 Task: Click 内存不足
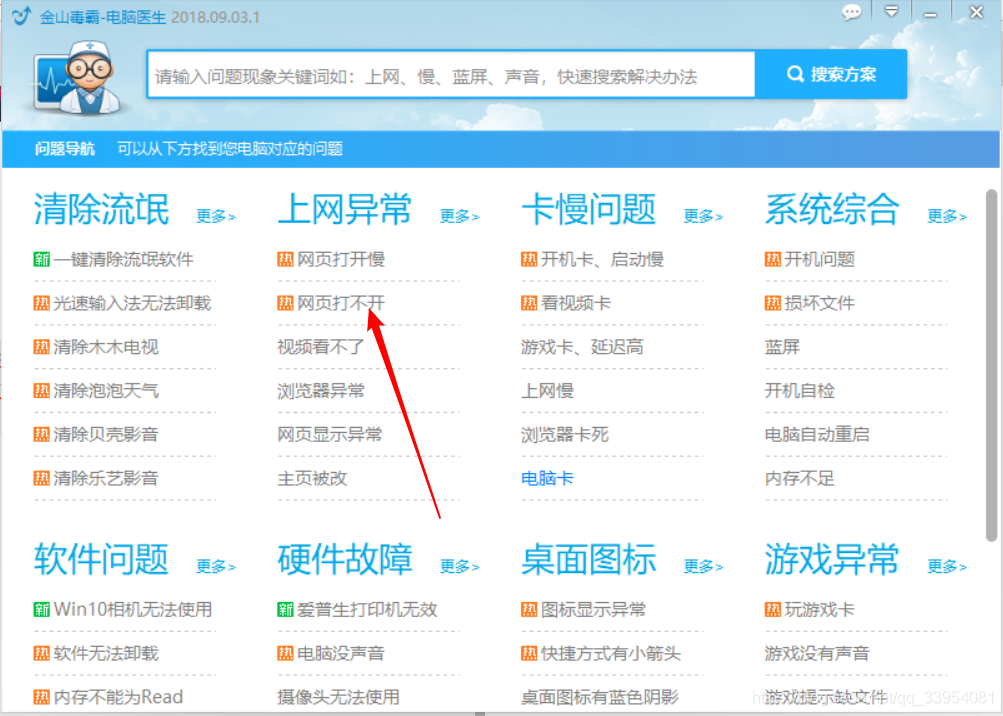tap(800, 479)
